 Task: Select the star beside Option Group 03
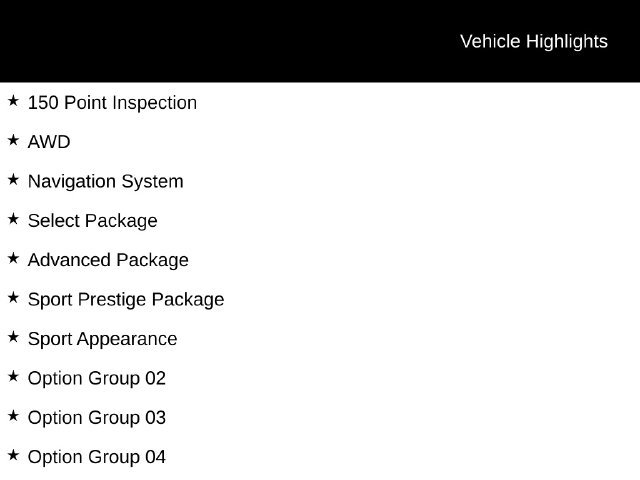tap(13, 416)
